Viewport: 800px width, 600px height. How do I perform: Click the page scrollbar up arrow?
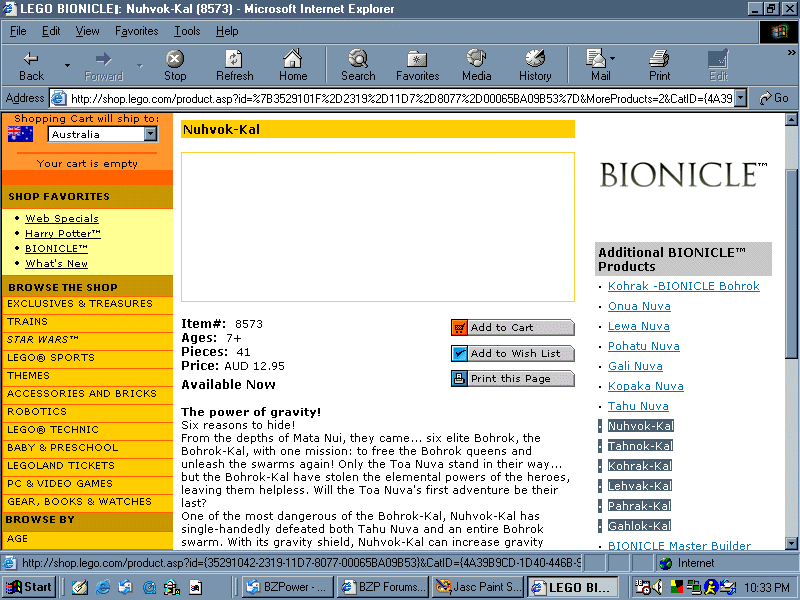coord(791,119)
